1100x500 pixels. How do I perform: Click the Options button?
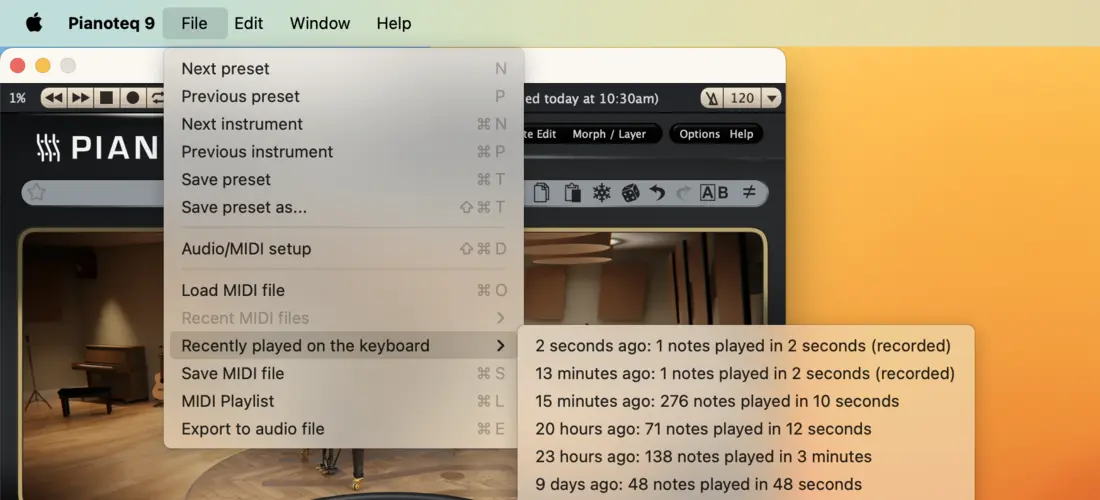(699, 134)
